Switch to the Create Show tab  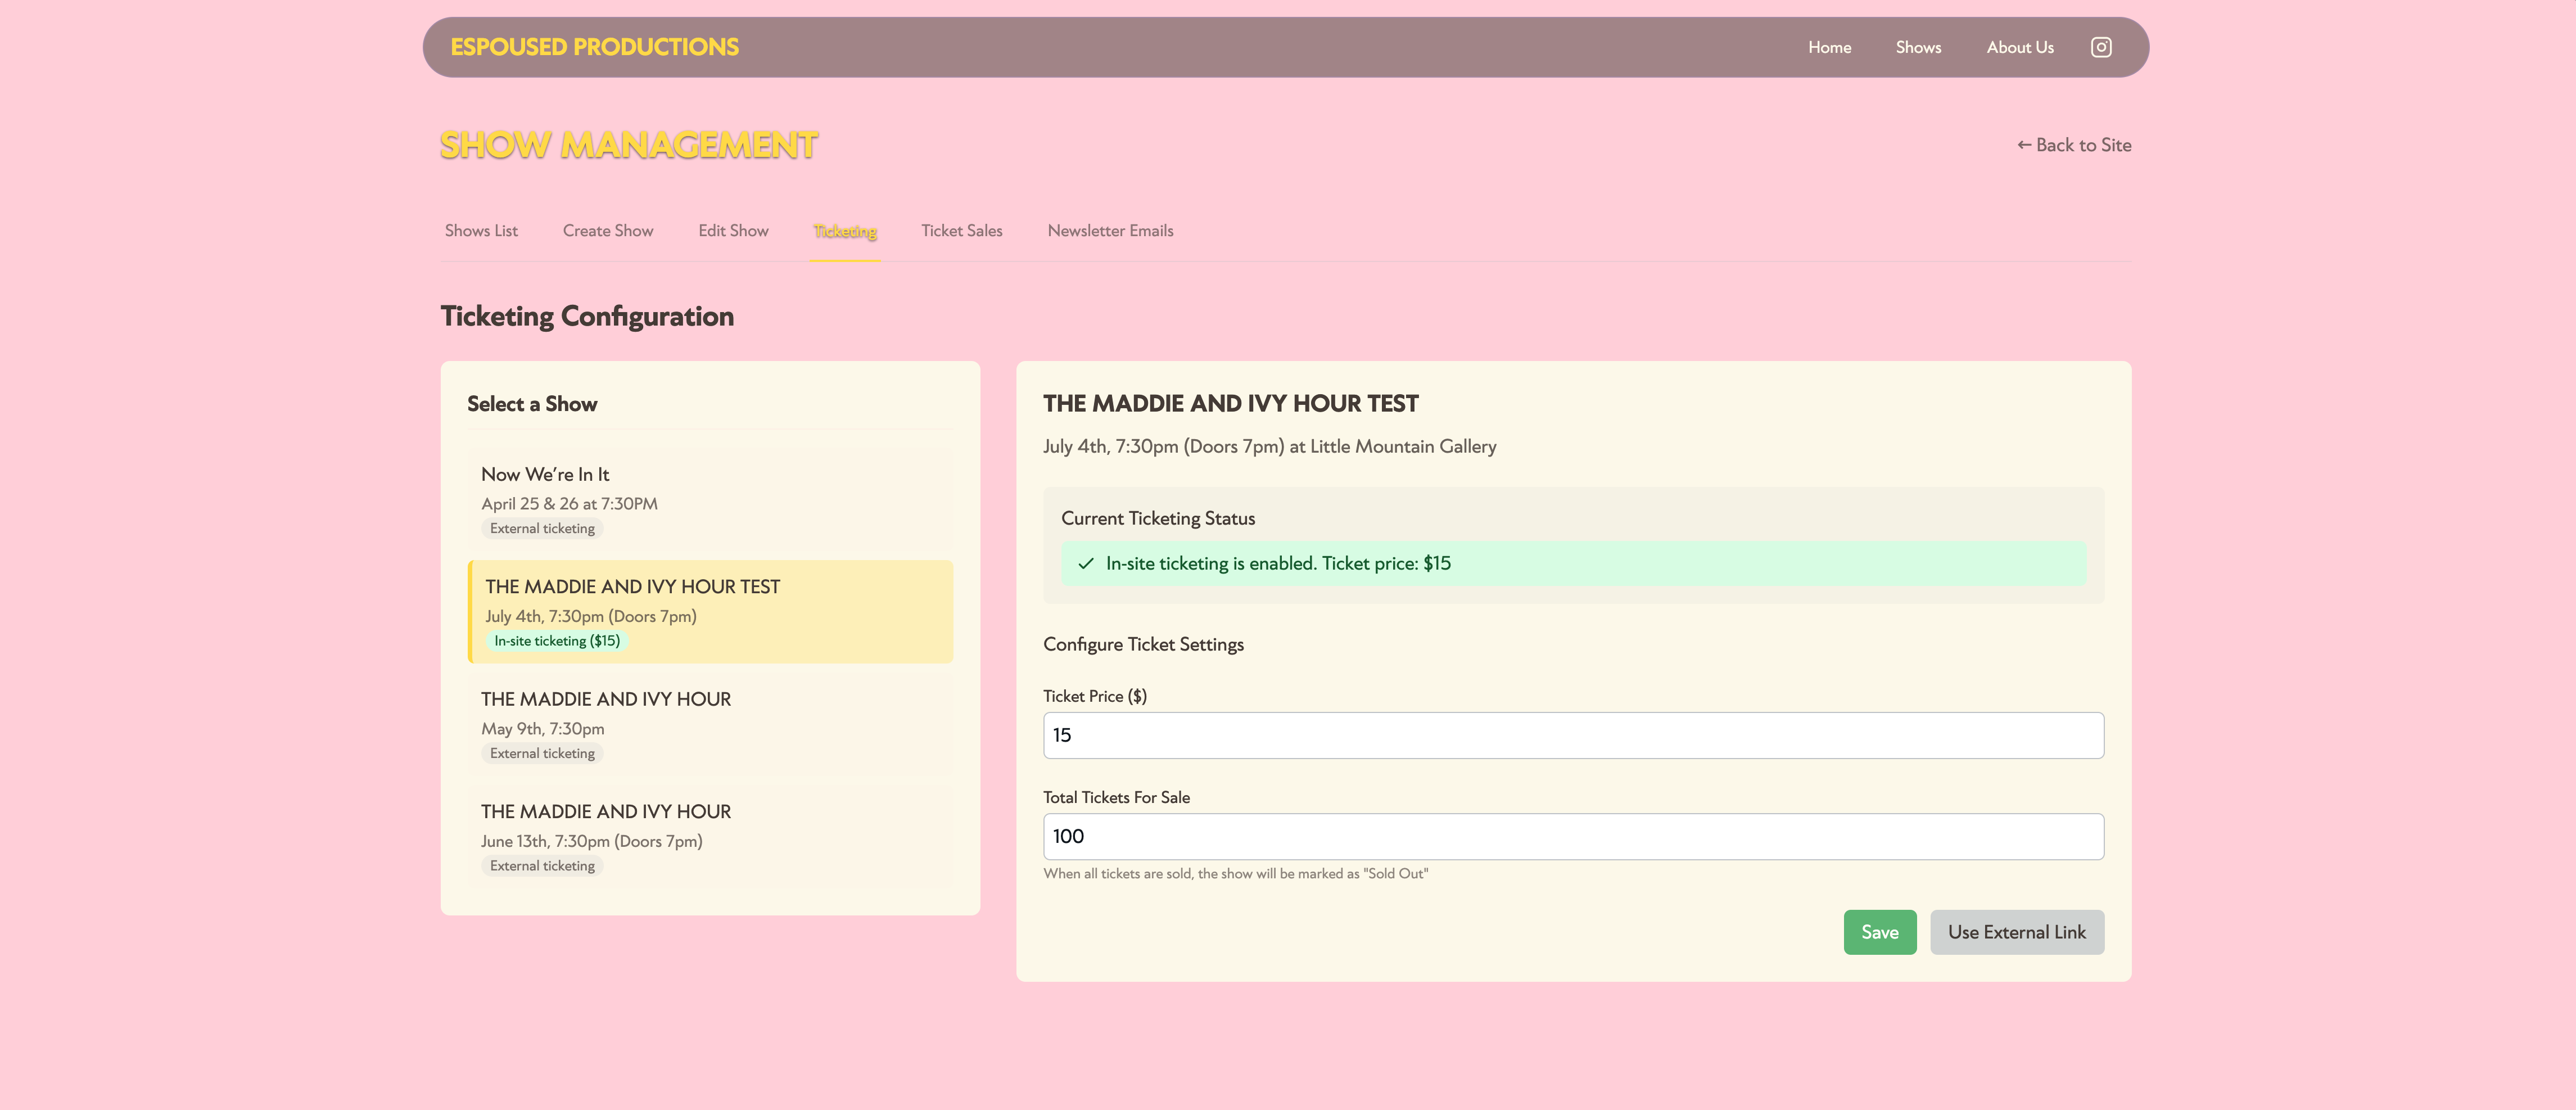click(x=608, y=230)
